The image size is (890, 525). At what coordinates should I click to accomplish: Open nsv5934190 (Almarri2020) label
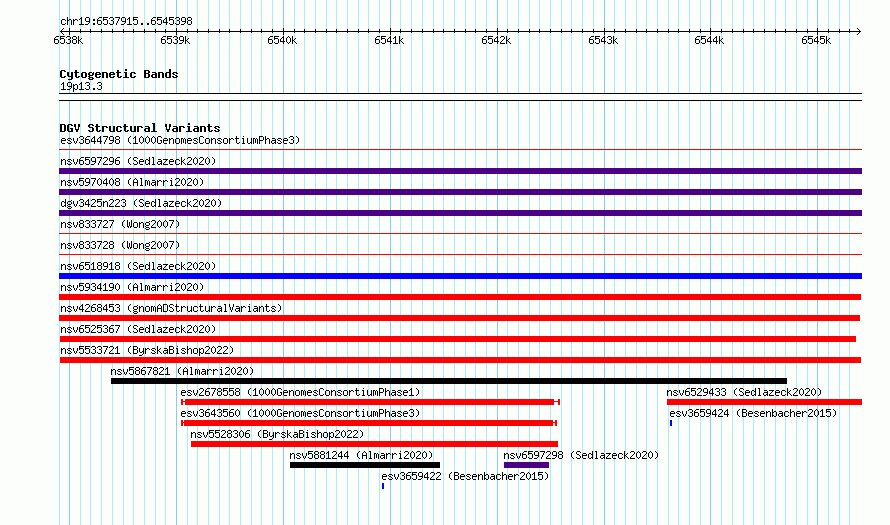pos(132,287)
